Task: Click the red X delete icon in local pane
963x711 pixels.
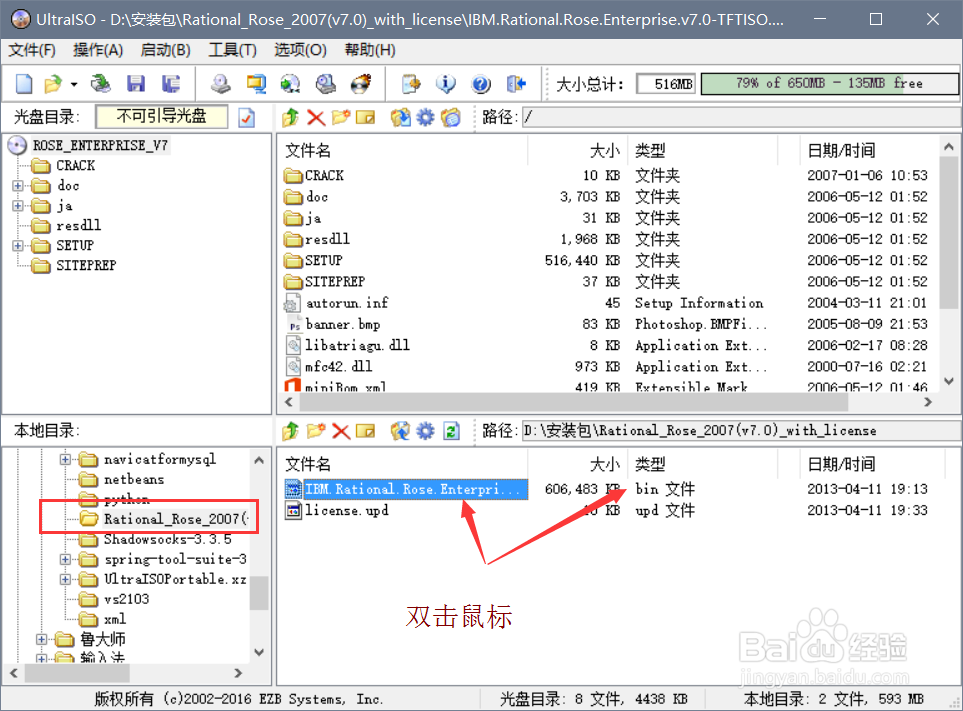Action: [x=341, y=431]
